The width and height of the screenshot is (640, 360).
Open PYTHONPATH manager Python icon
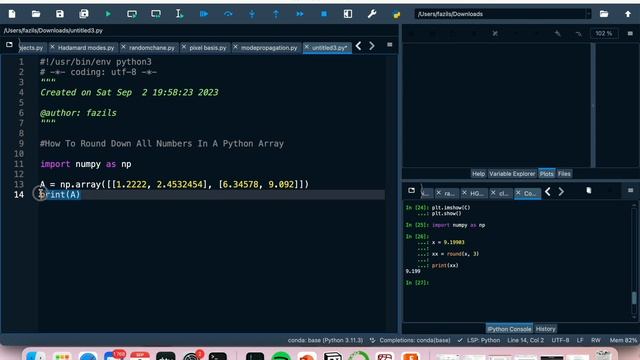coord(396,14)
